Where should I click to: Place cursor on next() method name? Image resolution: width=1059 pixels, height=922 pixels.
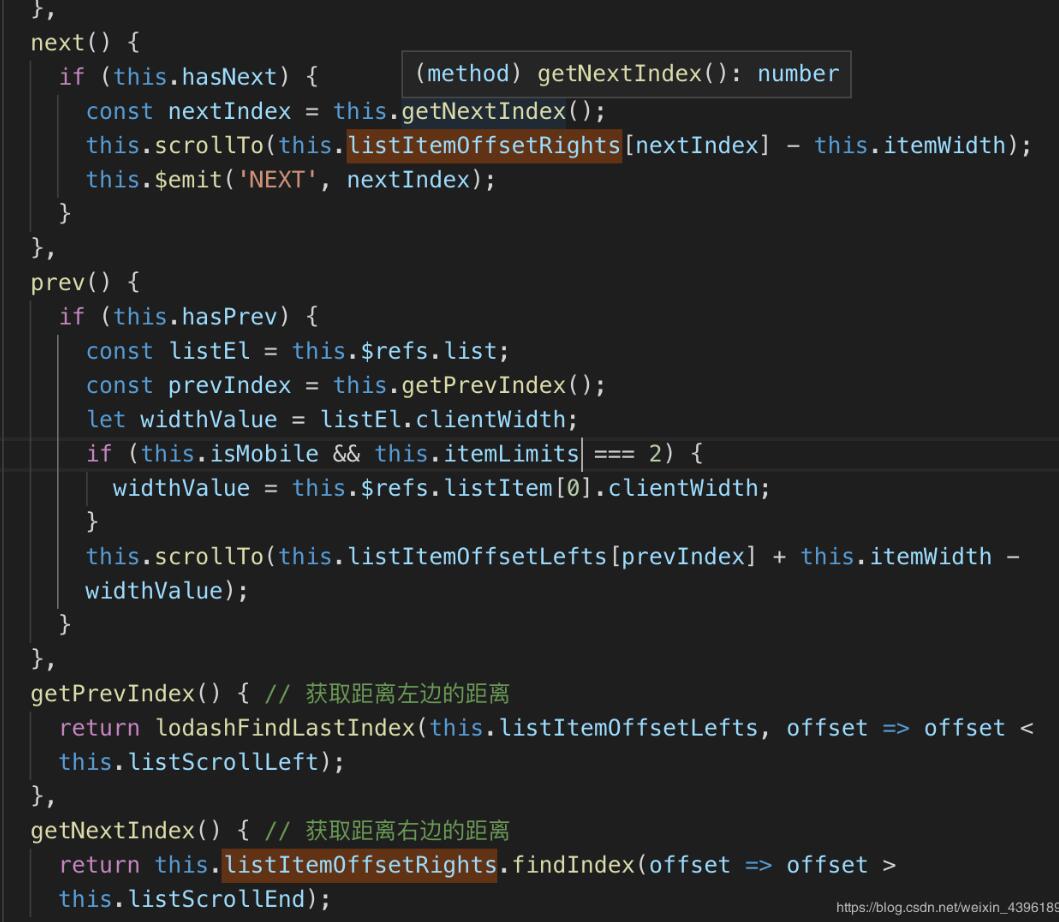tap(57, 43)
